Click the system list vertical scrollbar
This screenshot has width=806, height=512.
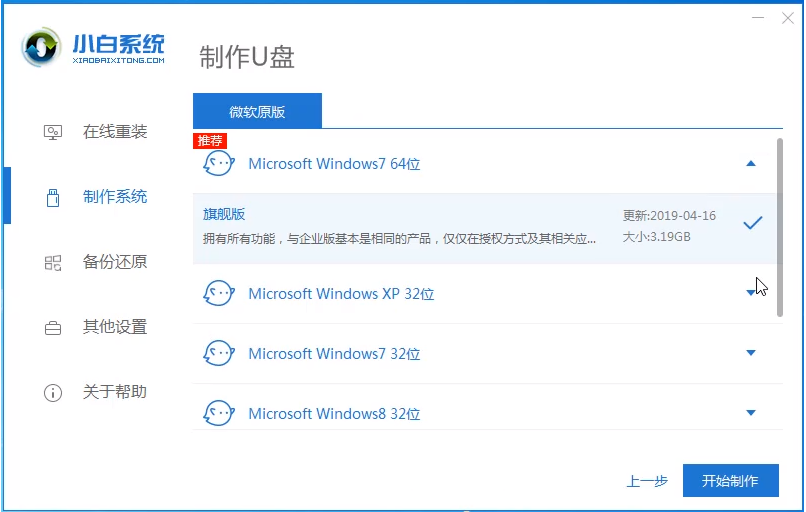(779, 228)
